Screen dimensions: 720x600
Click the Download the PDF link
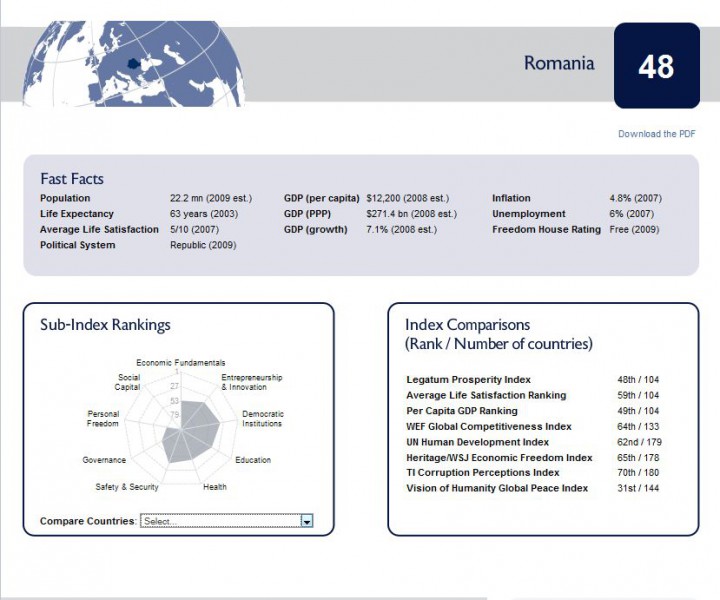point(656,134)
